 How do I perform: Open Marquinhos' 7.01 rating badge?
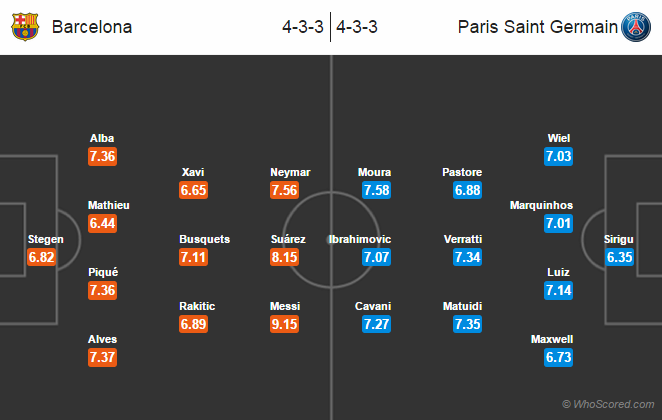click(558, 224)
